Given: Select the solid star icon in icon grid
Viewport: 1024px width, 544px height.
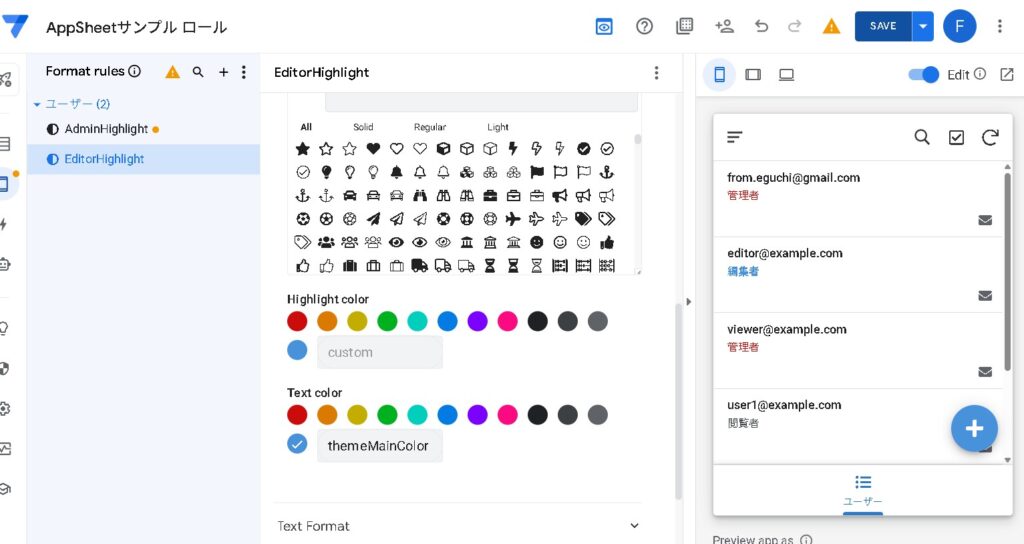Looking at the screenshot, I should tap(302, 149).
